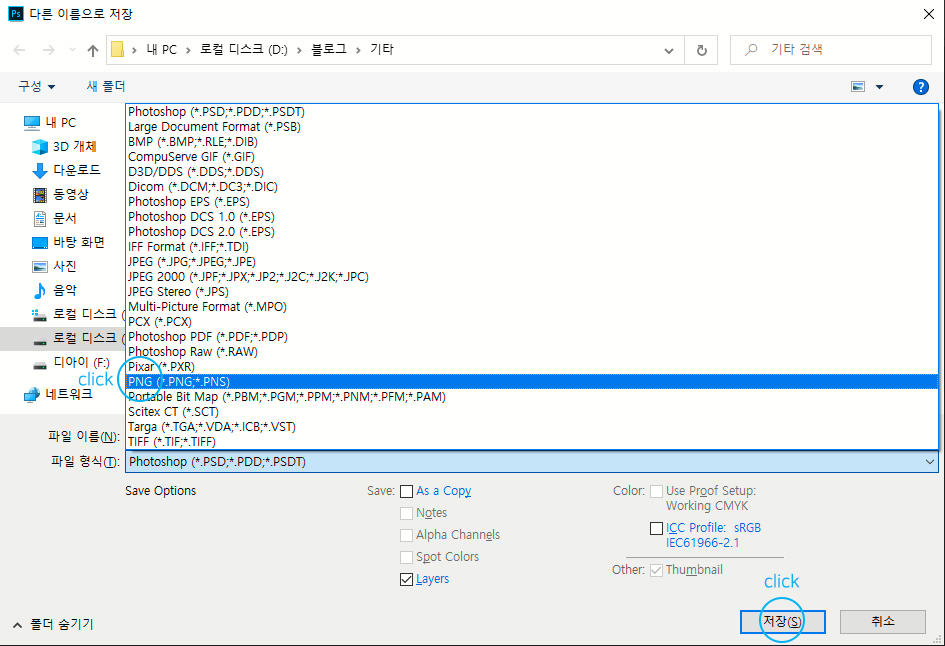Choose Photoshop DCS 1.0 format
945x646 pixels.
(532, 216)
